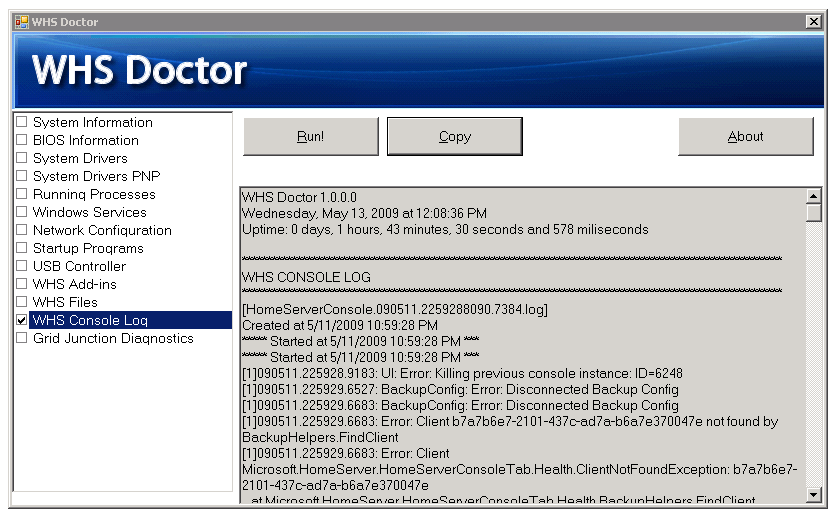The width and height of the screenshot is (834, 520).
Task: Click the 'WHS Doctor 1.0.0.0' log line
Action: tap(299, 197)
